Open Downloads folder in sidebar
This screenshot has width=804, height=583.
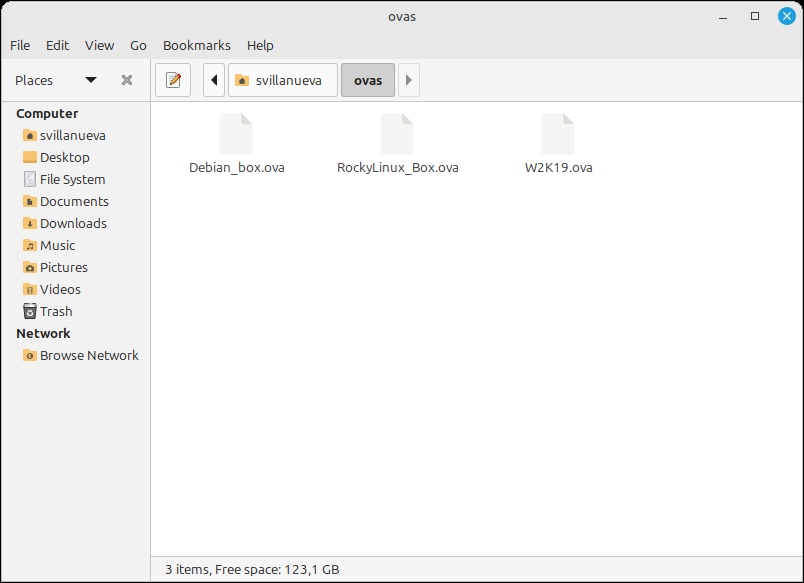point(65,224)
